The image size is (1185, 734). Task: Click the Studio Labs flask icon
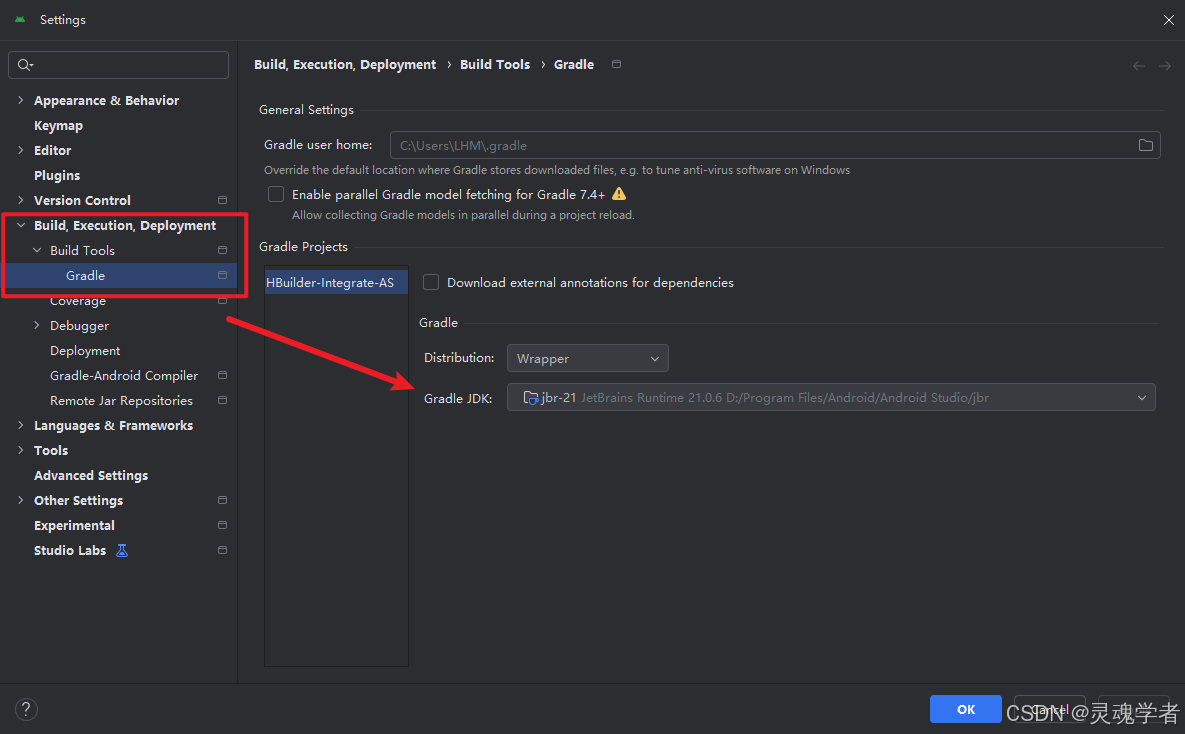[x=122, y=550]
